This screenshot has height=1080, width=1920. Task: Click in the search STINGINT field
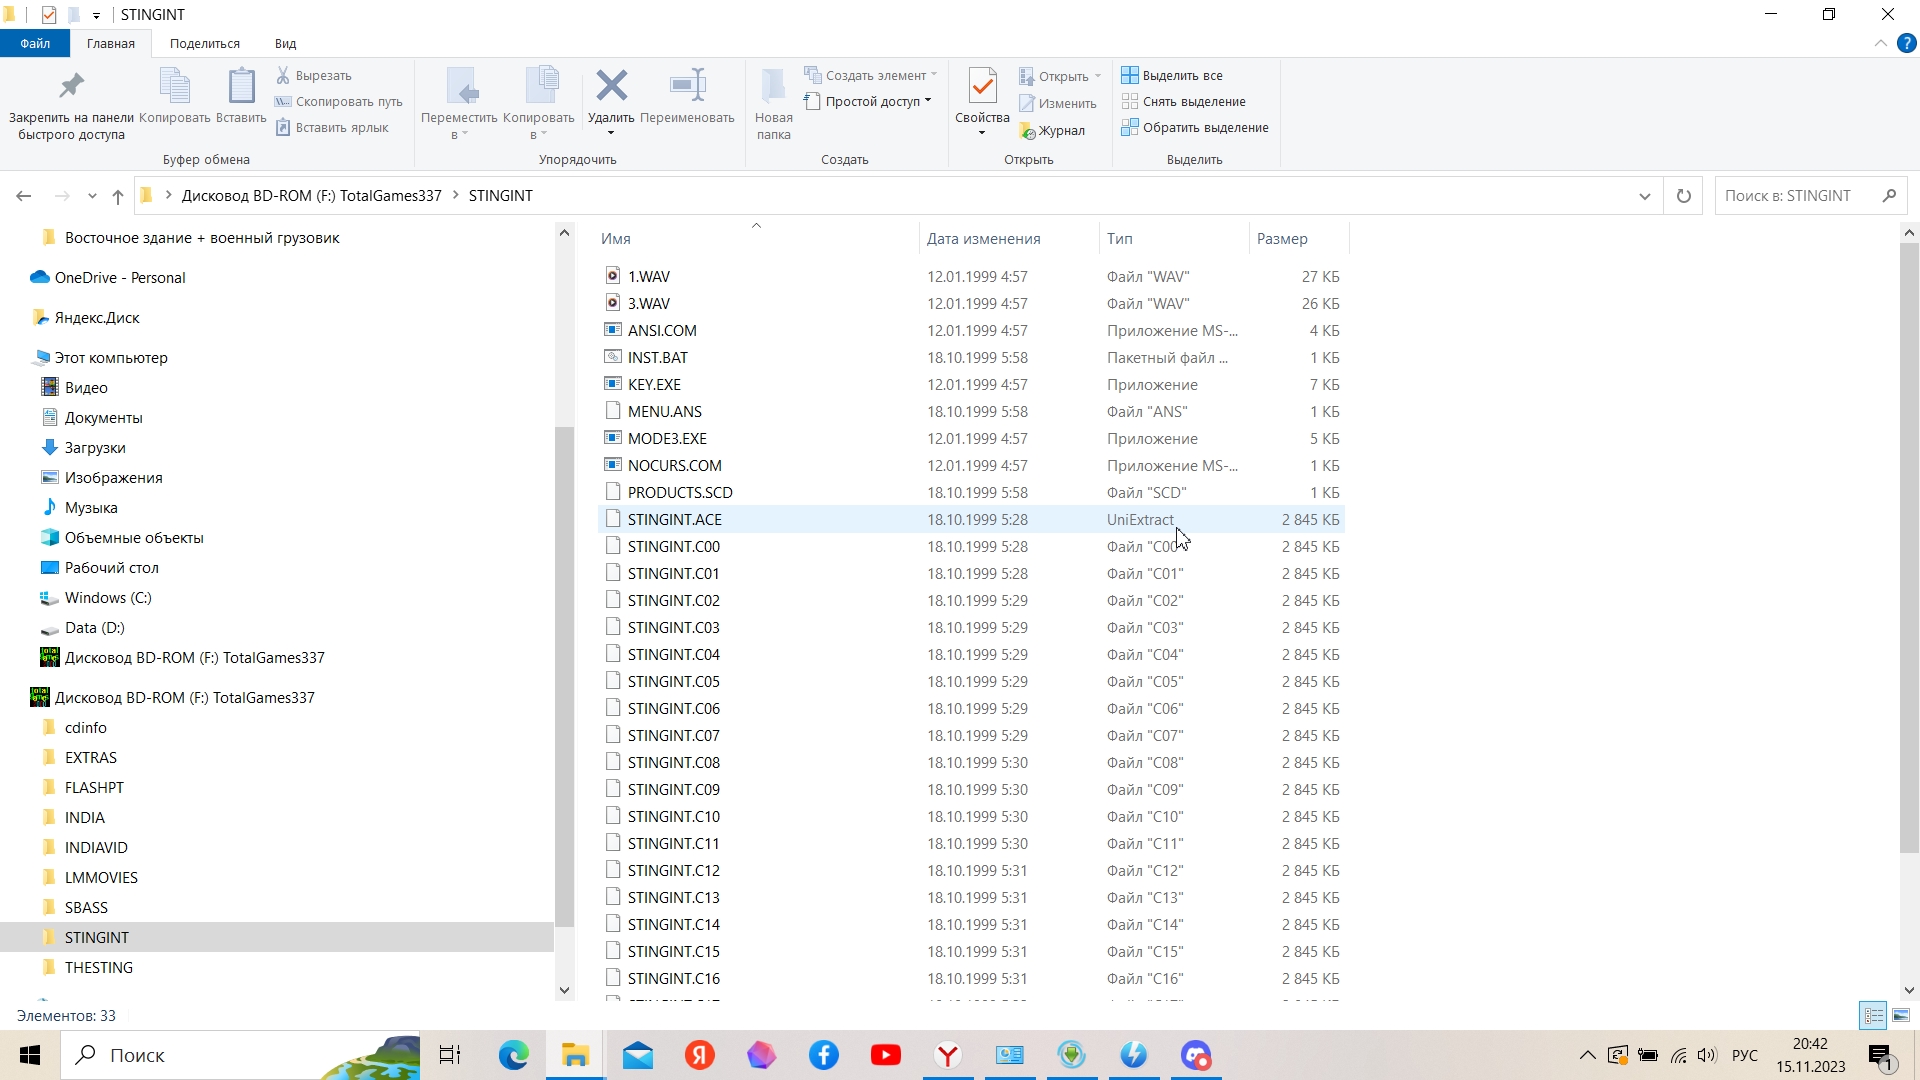pos(1795,196)
